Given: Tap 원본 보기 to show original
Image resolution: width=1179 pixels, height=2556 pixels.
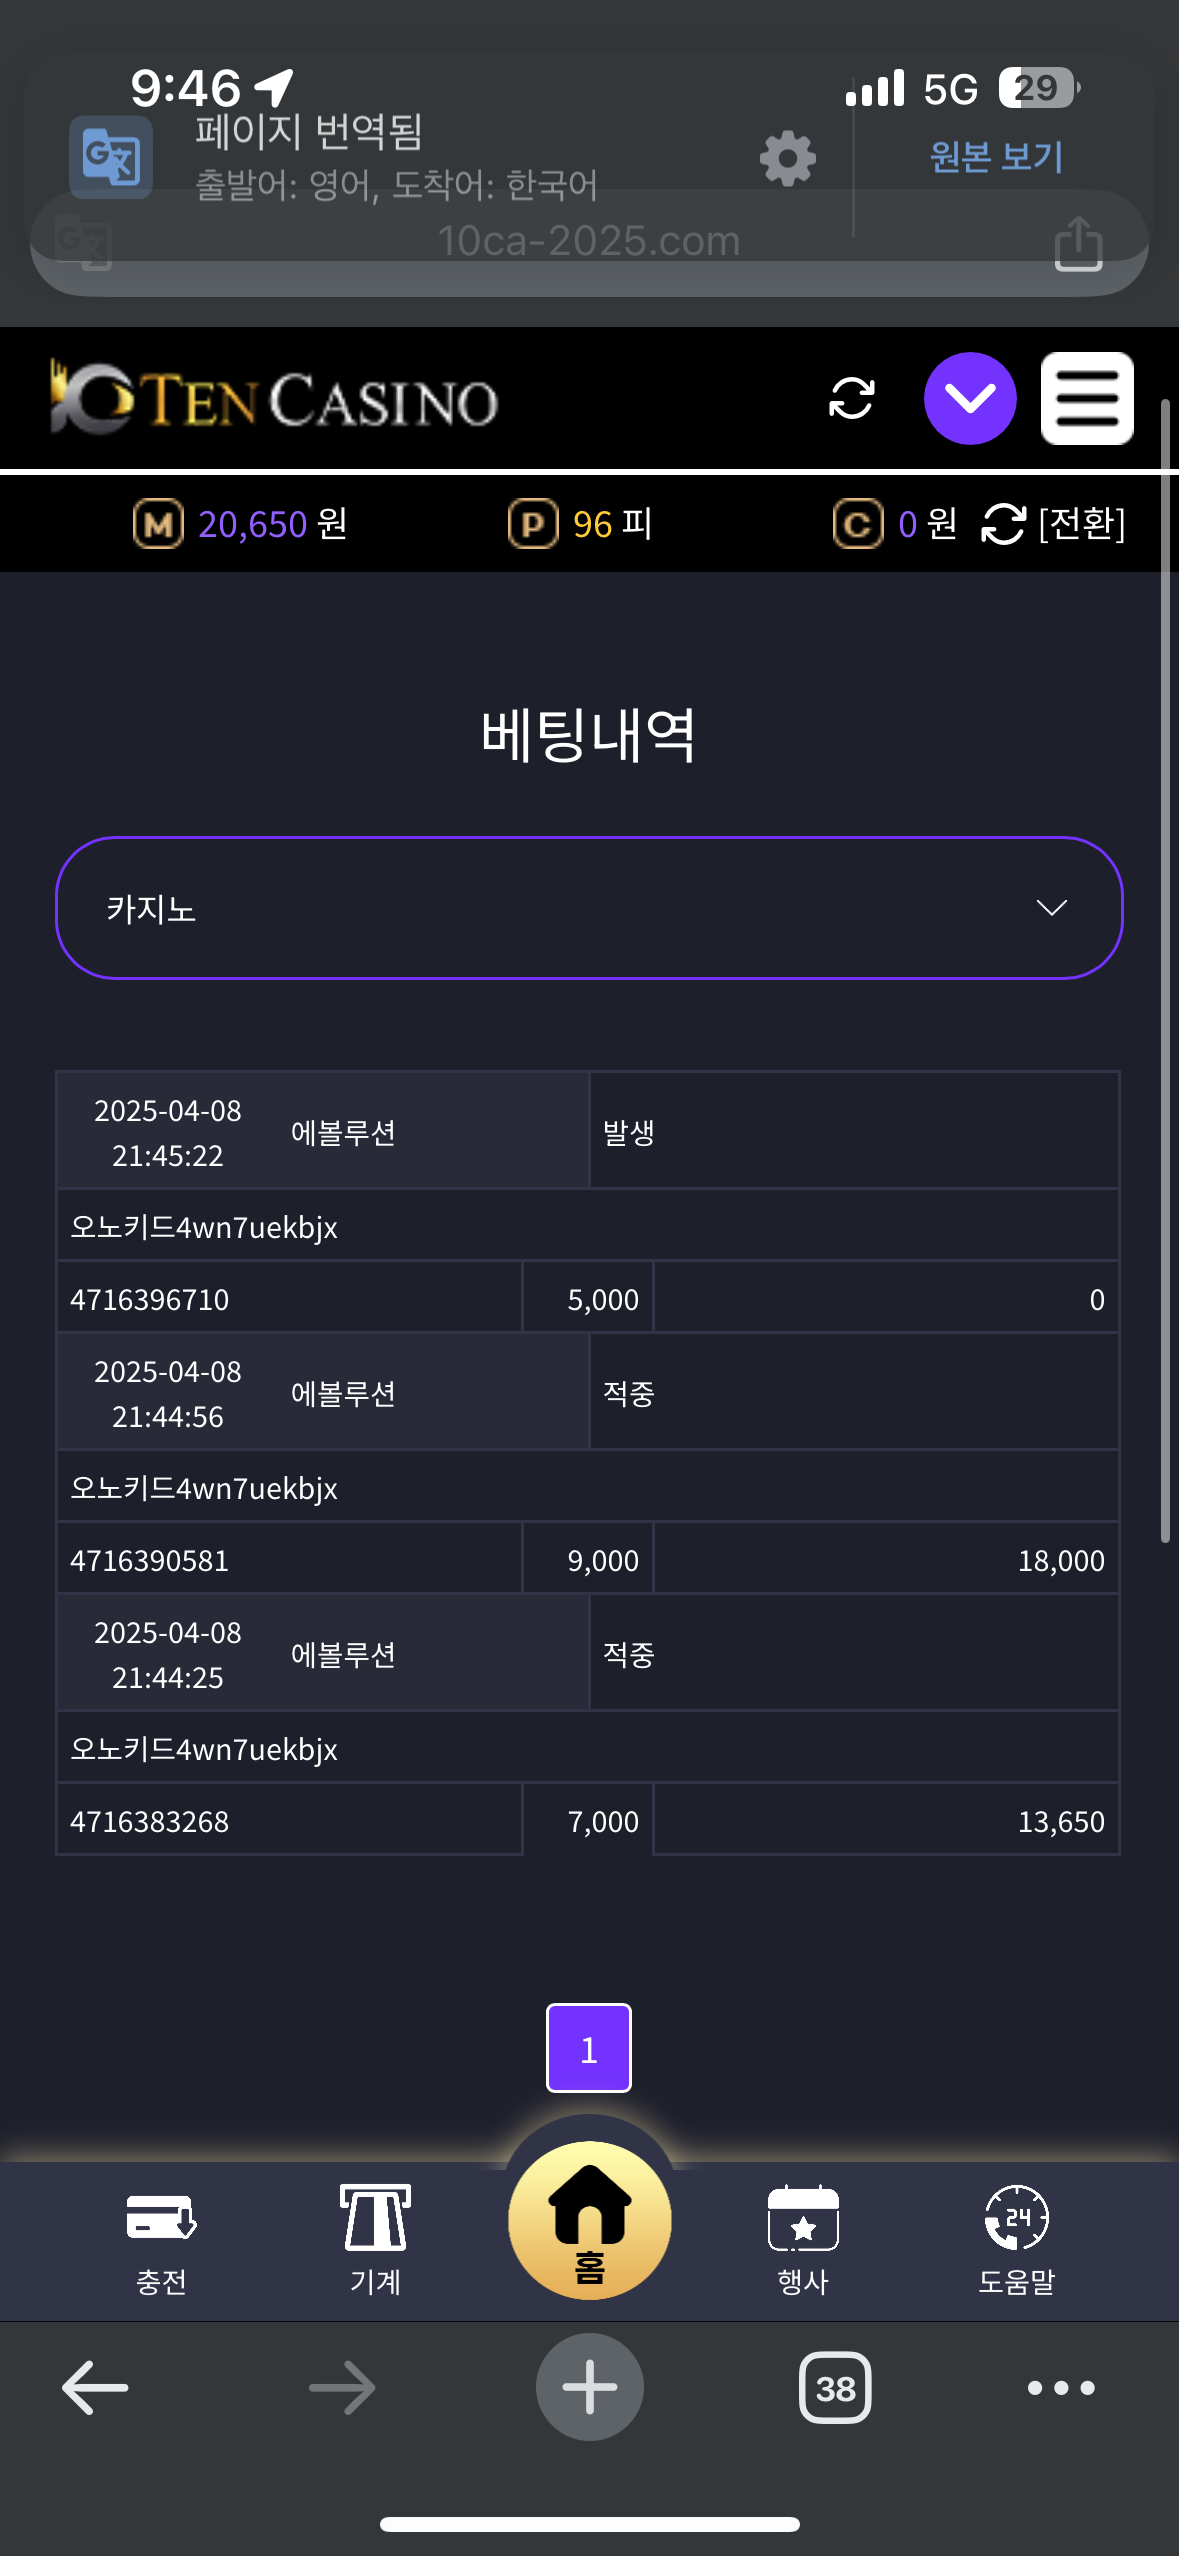Looking at the screenshot, I should (x=996, y=157).
